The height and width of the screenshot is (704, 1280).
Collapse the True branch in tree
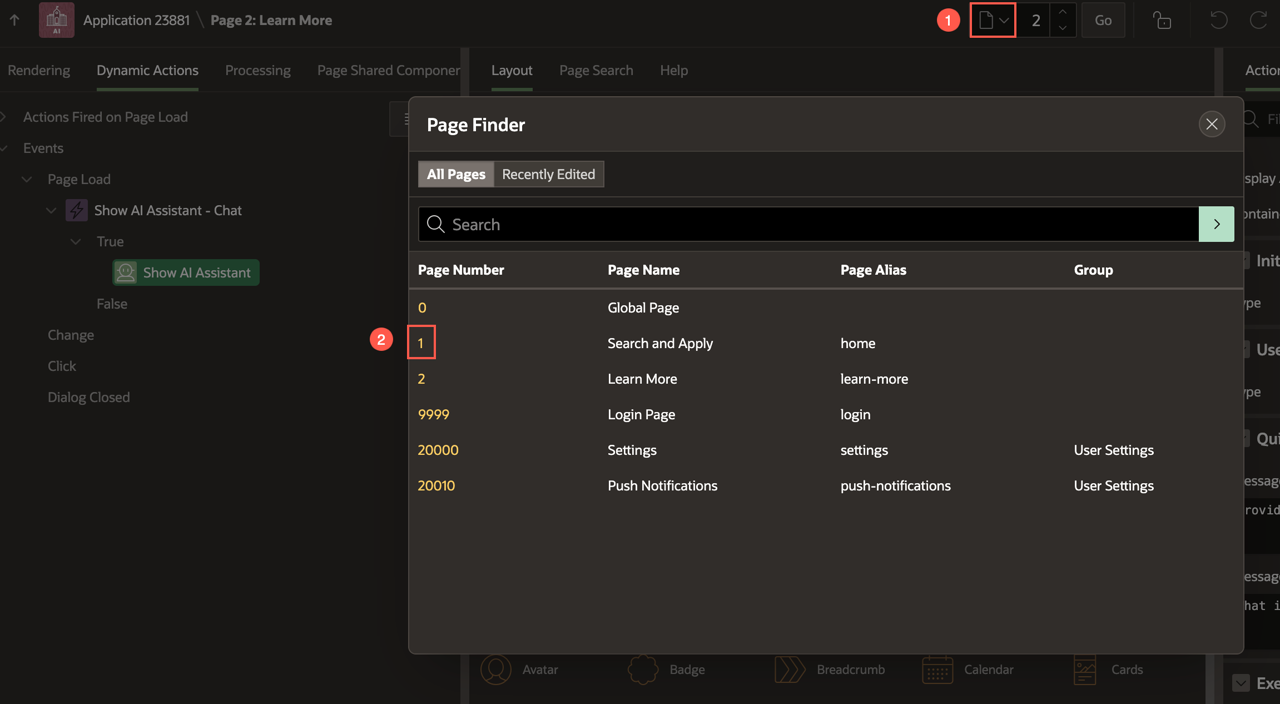[x=76, y=242]
